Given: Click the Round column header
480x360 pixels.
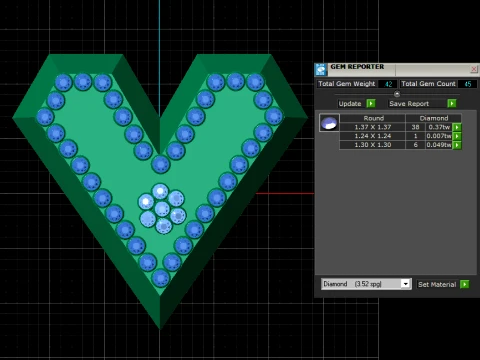Looking at the screenshot, I should 373,118.
